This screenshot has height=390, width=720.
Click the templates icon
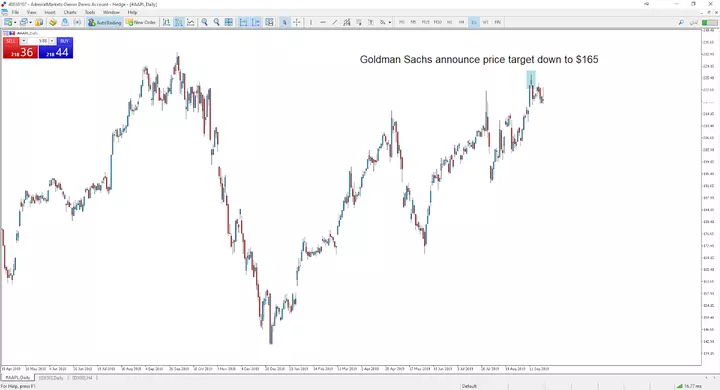[x=270, y=22]
